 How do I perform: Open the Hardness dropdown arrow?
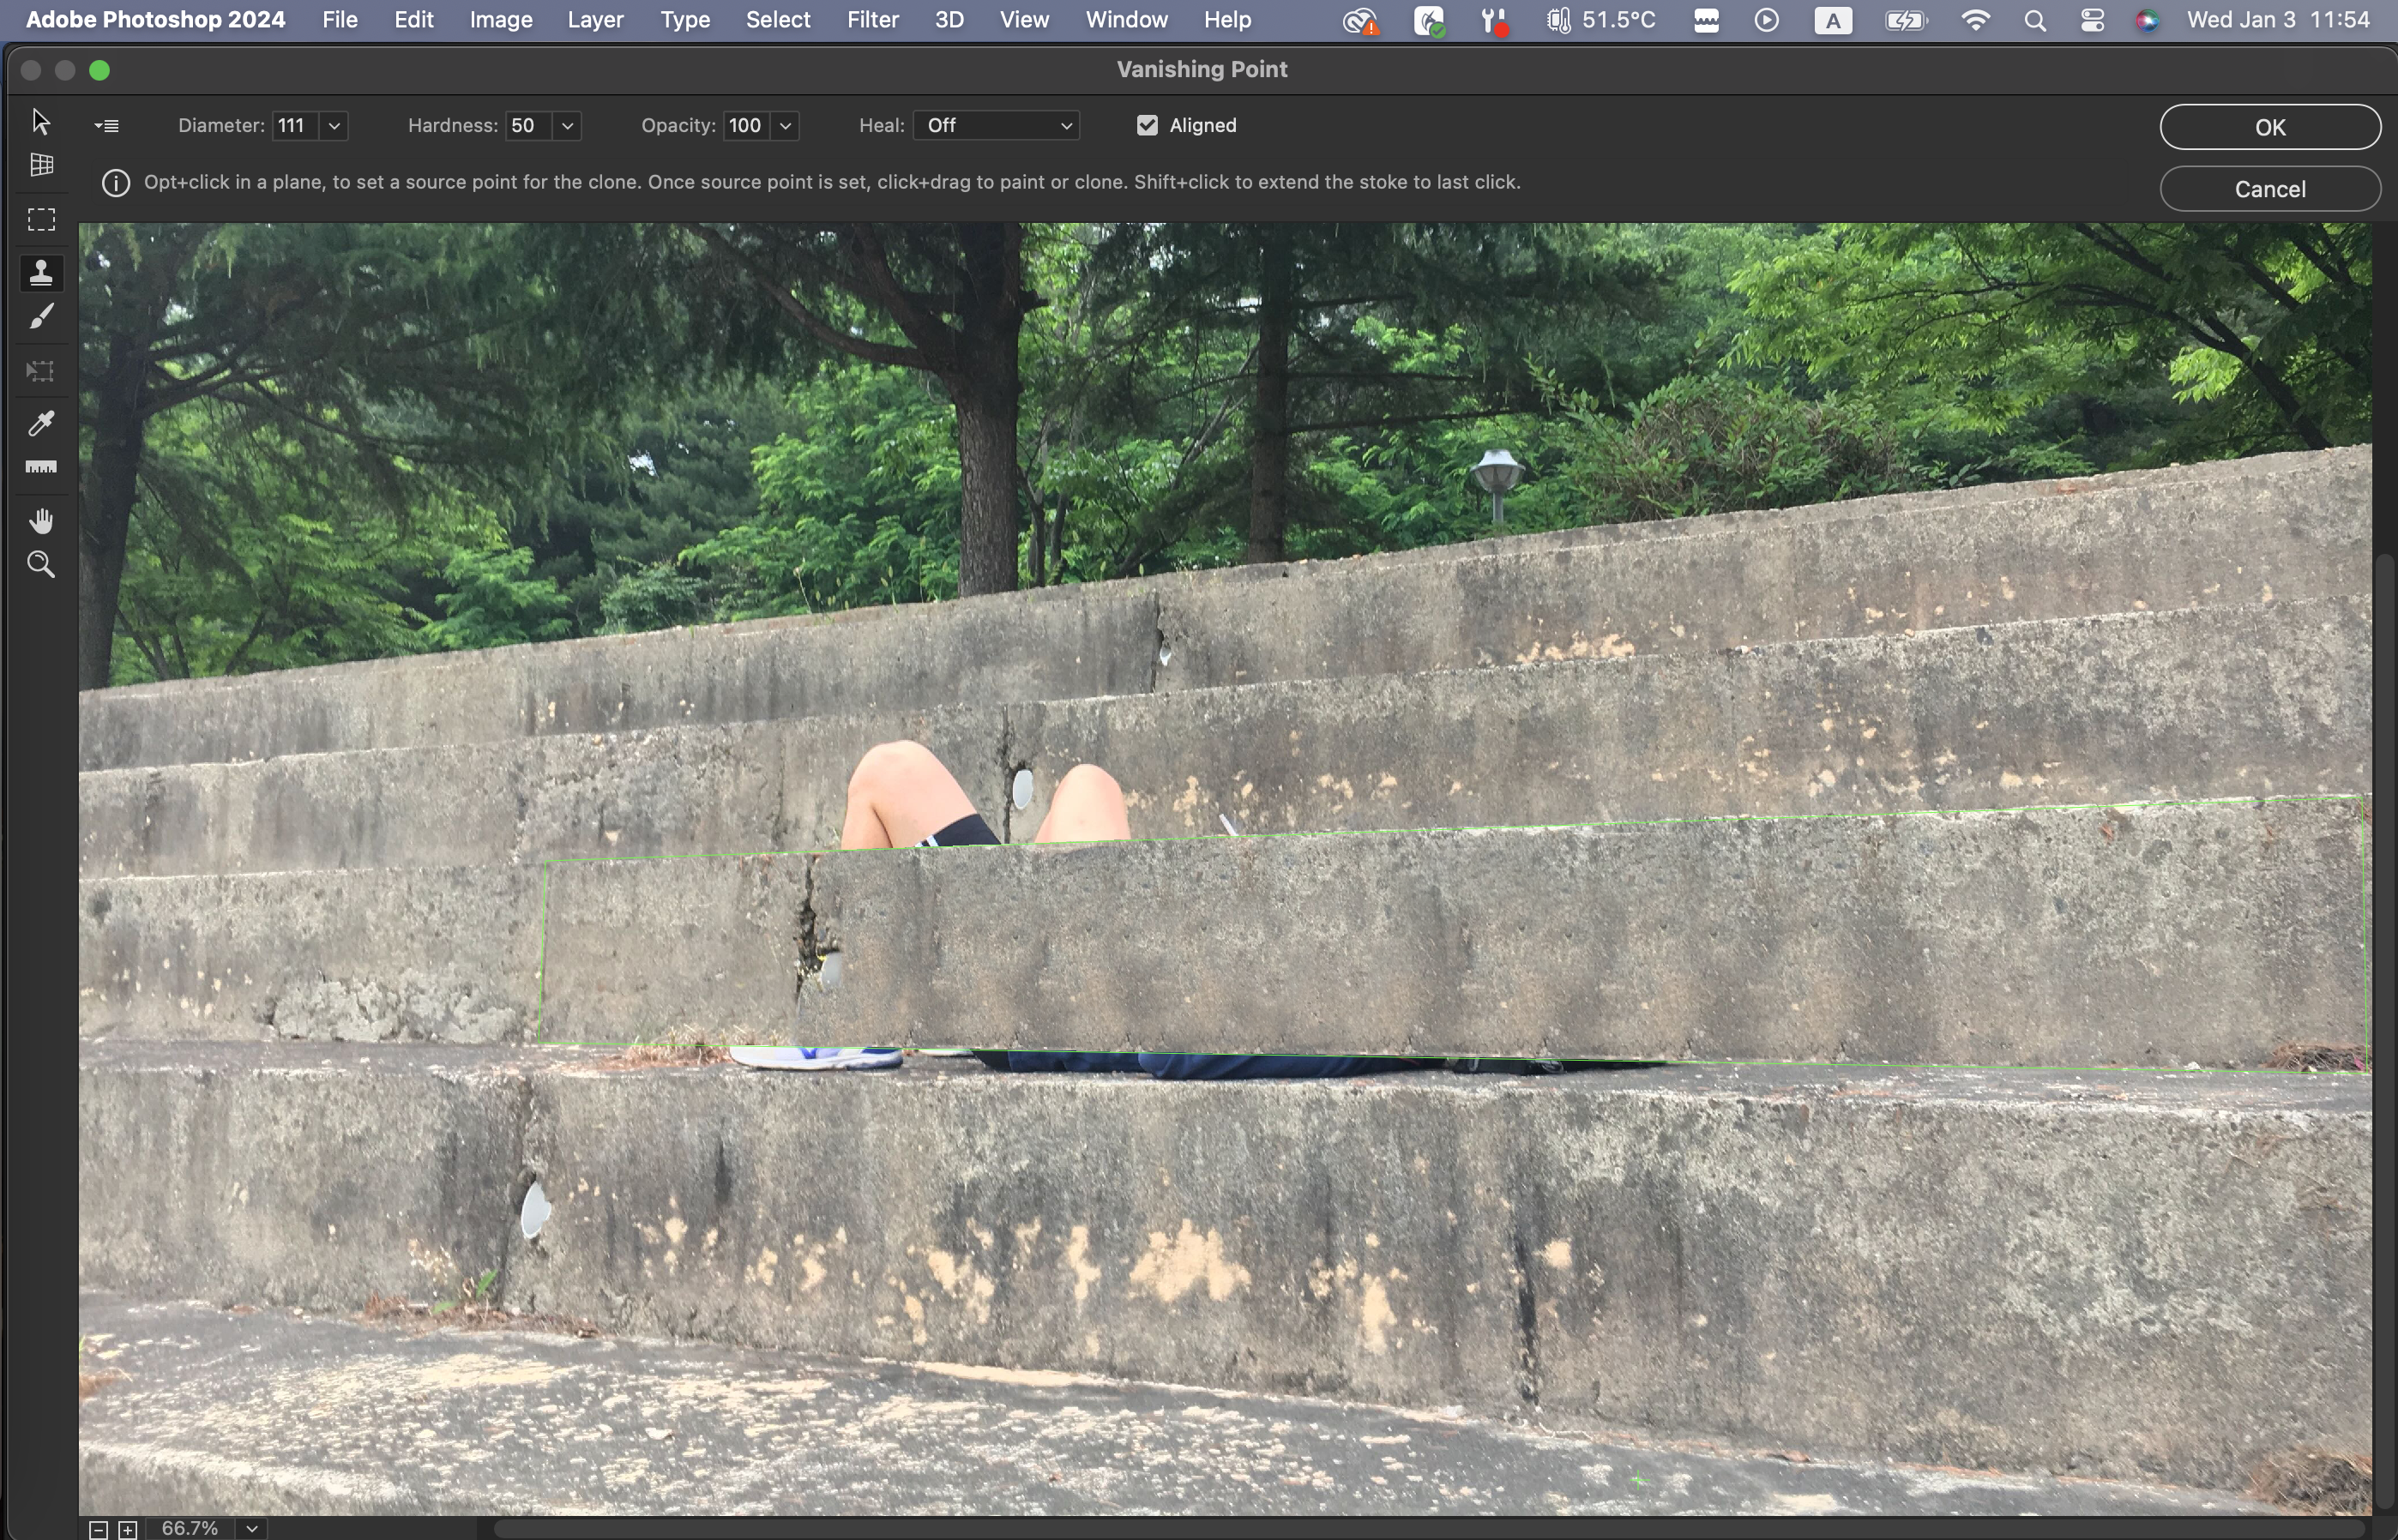point(567,126)
